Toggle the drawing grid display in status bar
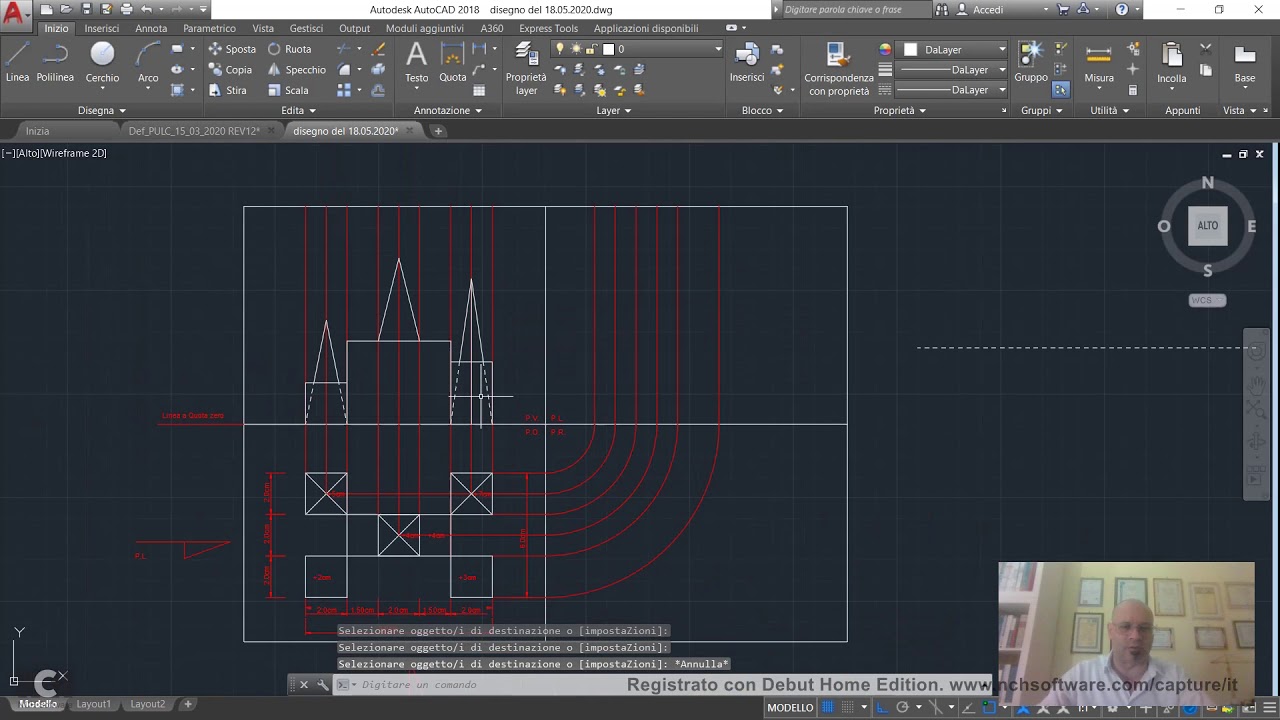 828,707
